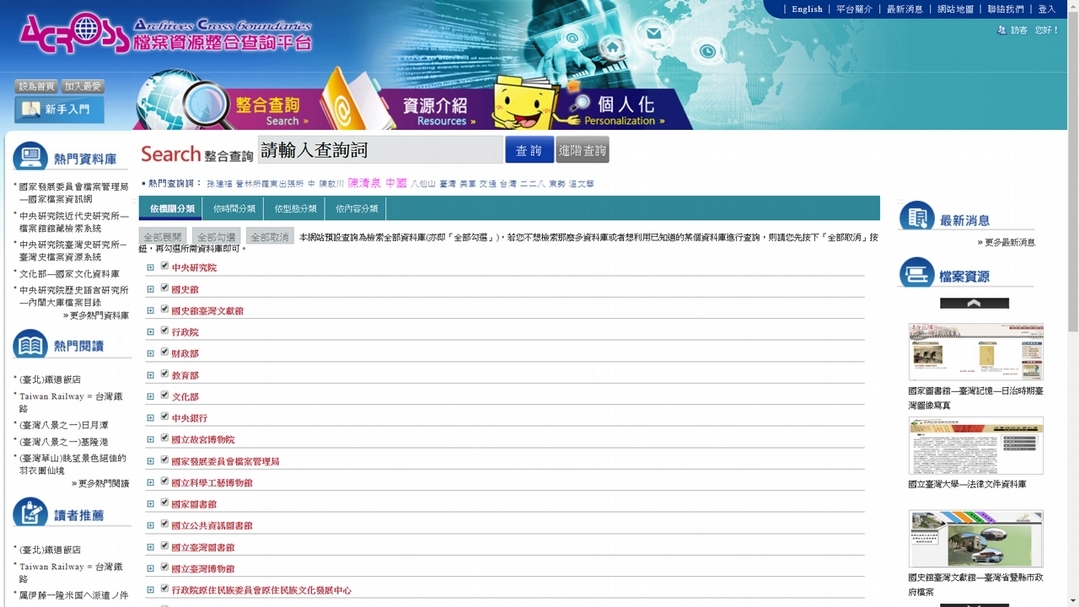
Task: Switch the site language to English
Action: (x=806, y=9)
